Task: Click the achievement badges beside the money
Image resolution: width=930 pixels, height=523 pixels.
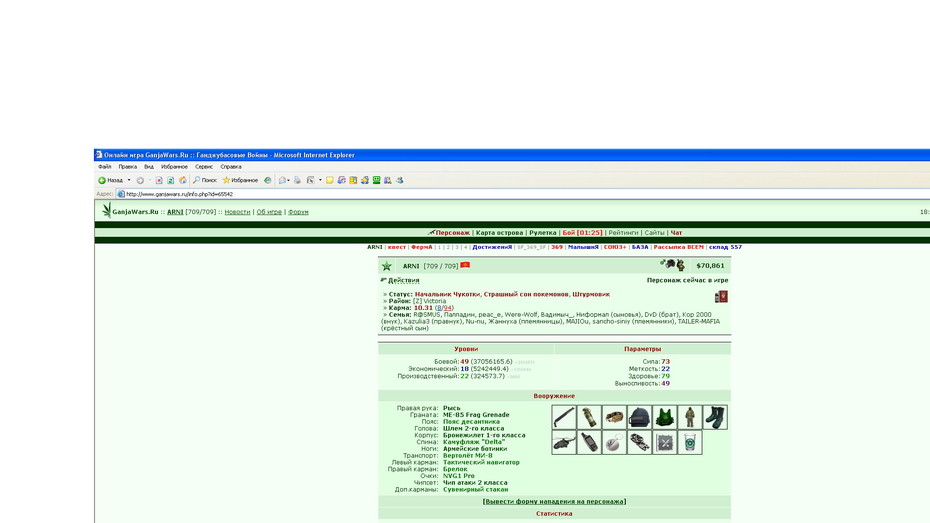Action: pos(673,265)
